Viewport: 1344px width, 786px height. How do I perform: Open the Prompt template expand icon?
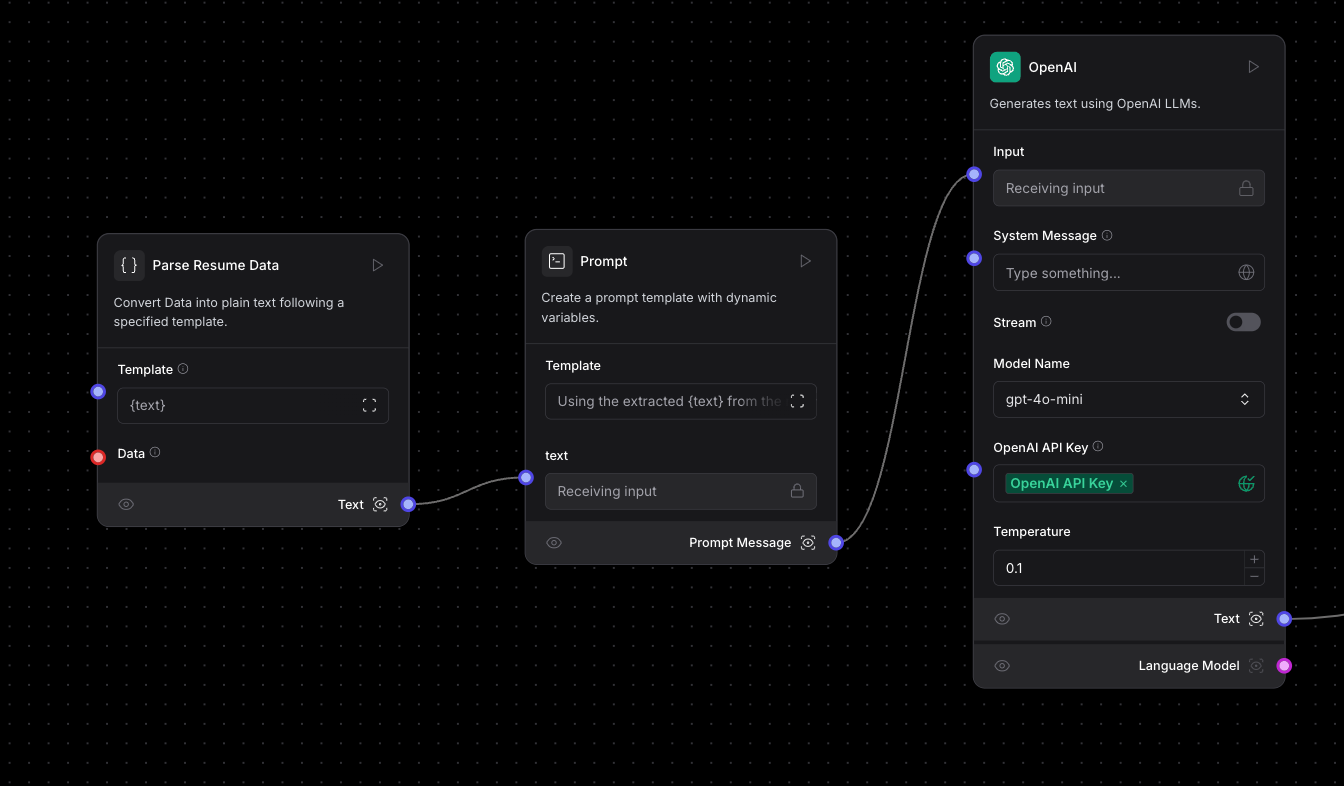pos(797,401)
